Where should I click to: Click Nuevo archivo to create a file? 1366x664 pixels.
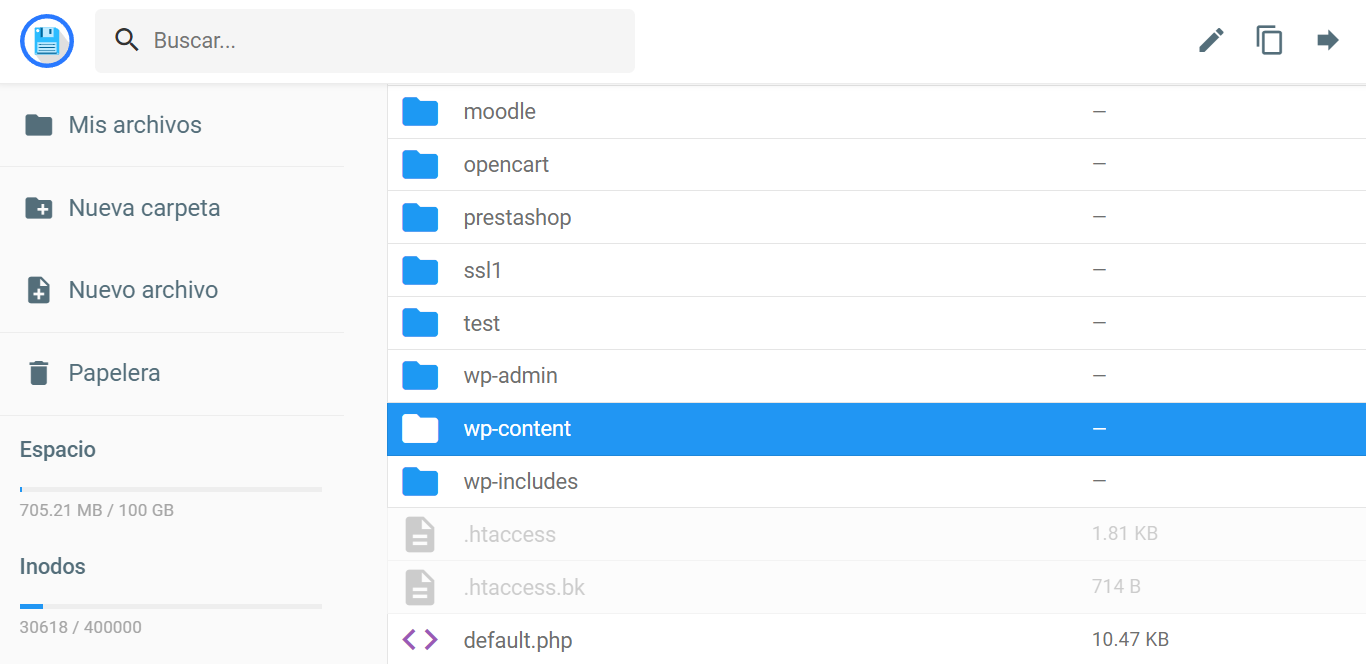pyautogui.click(x=143, y=290)
